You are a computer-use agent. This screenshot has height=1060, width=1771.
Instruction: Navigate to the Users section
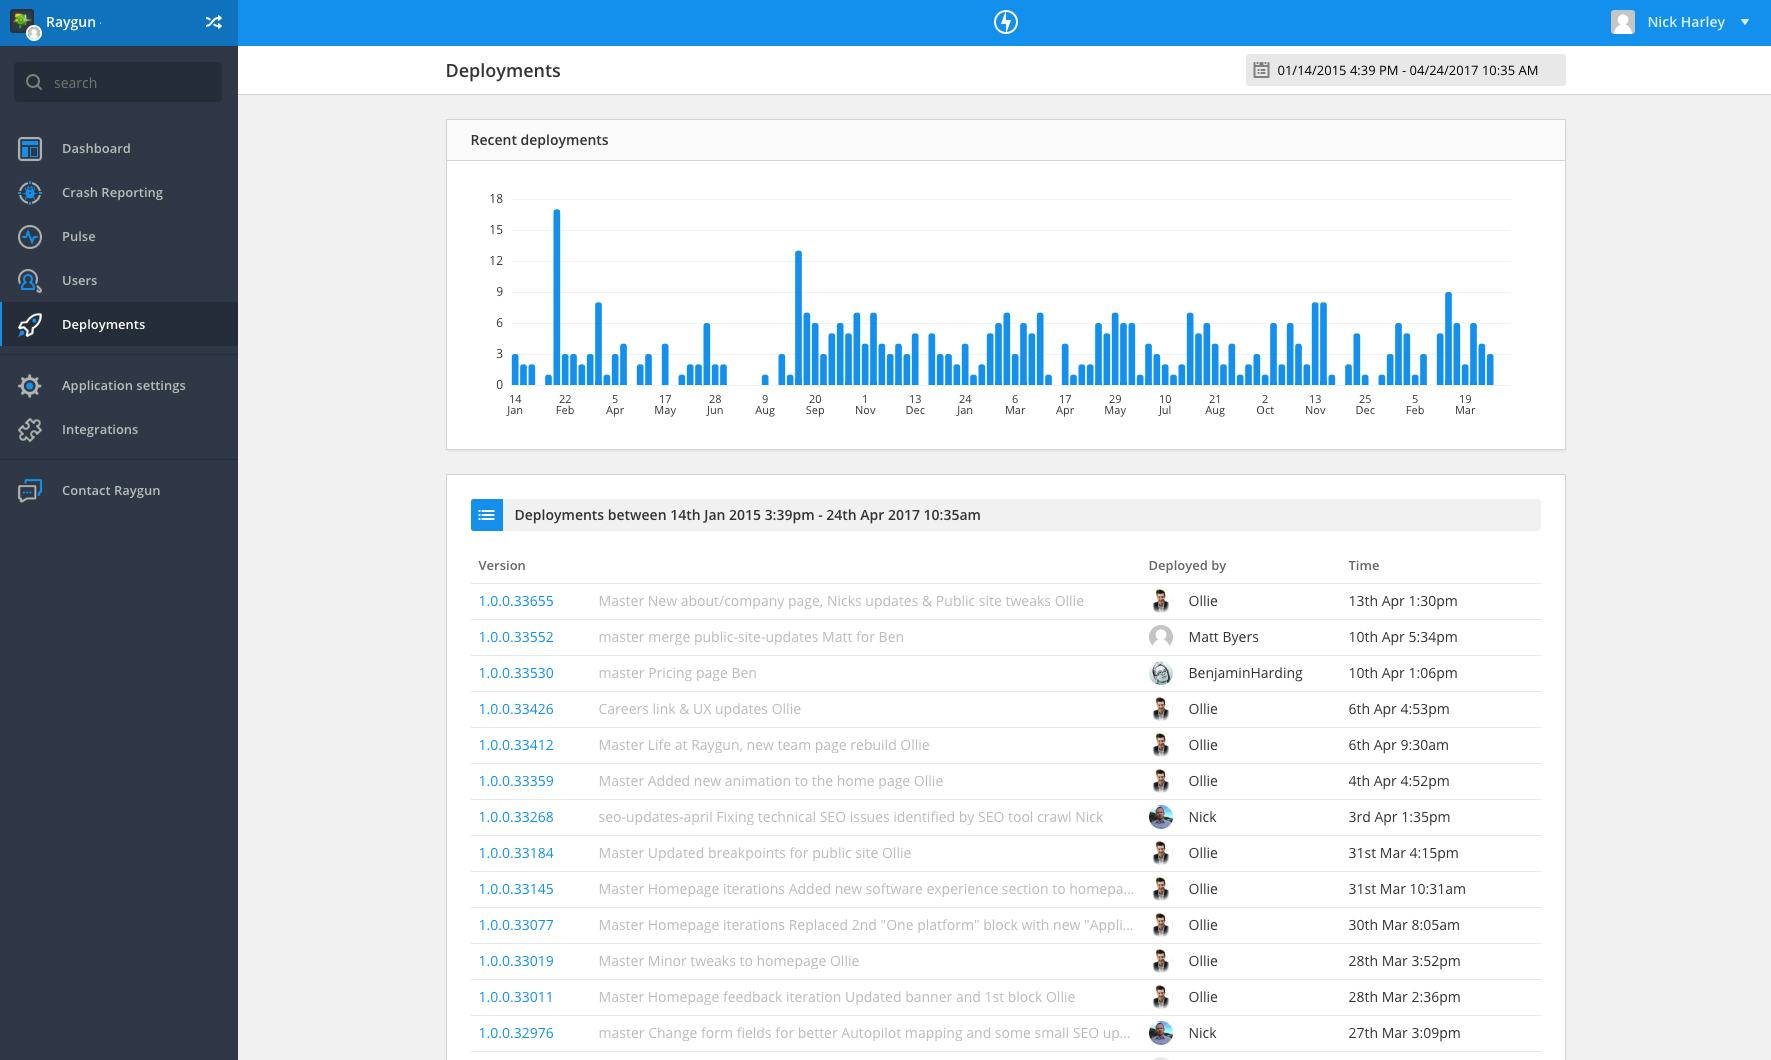[x=79, y=281]
